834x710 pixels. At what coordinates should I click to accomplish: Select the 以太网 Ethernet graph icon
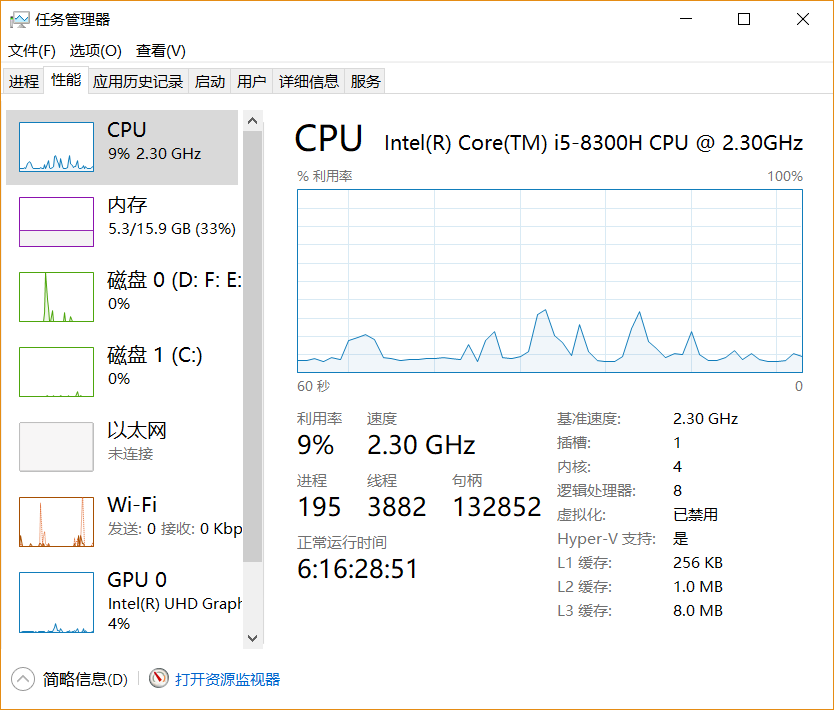coord(56,447)
